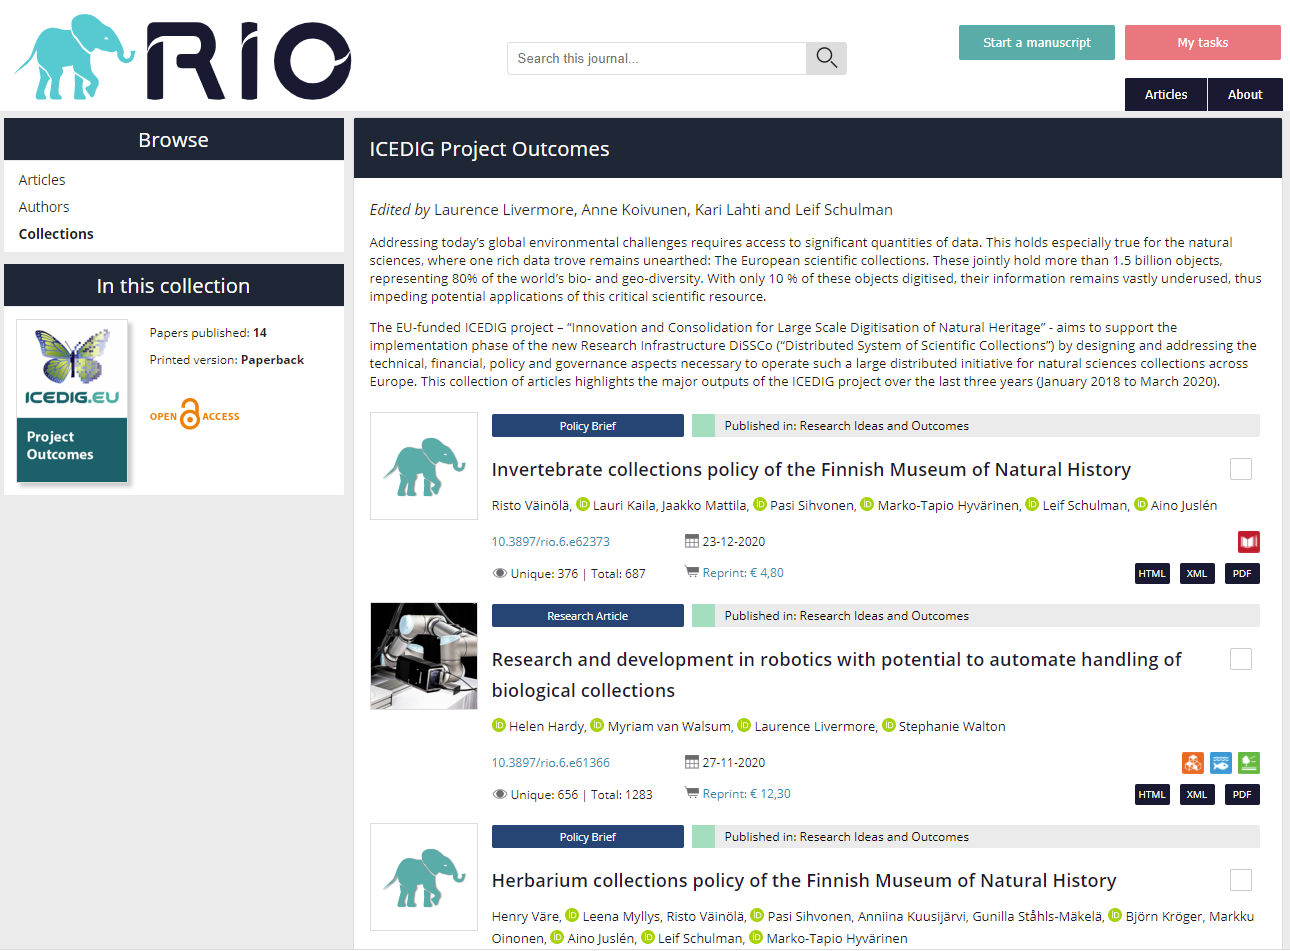Click ORCID icon before Myriam van Walsum
Image resolution: width=1290 pixels, height=951 pixels.
(597, 725)
